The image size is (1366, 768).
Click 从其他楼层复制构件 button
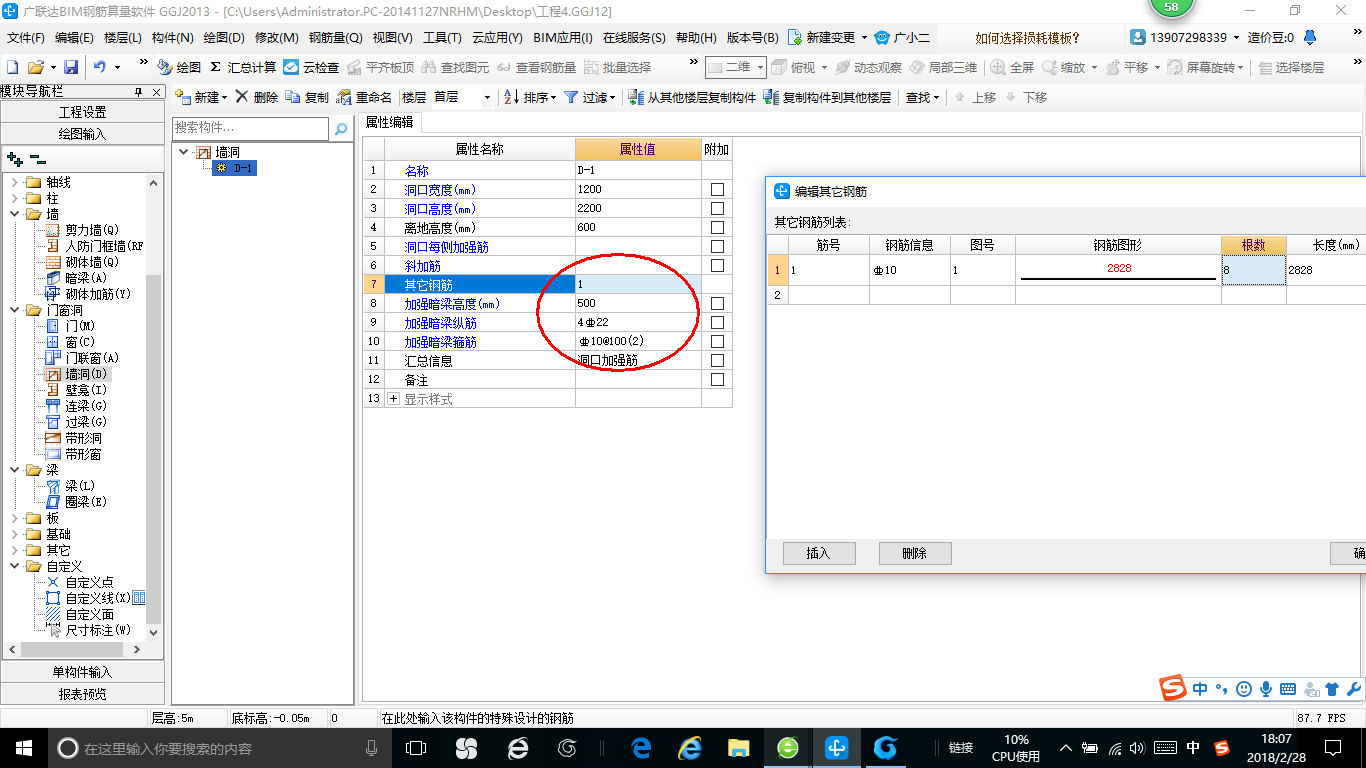[x=692, y=97]
